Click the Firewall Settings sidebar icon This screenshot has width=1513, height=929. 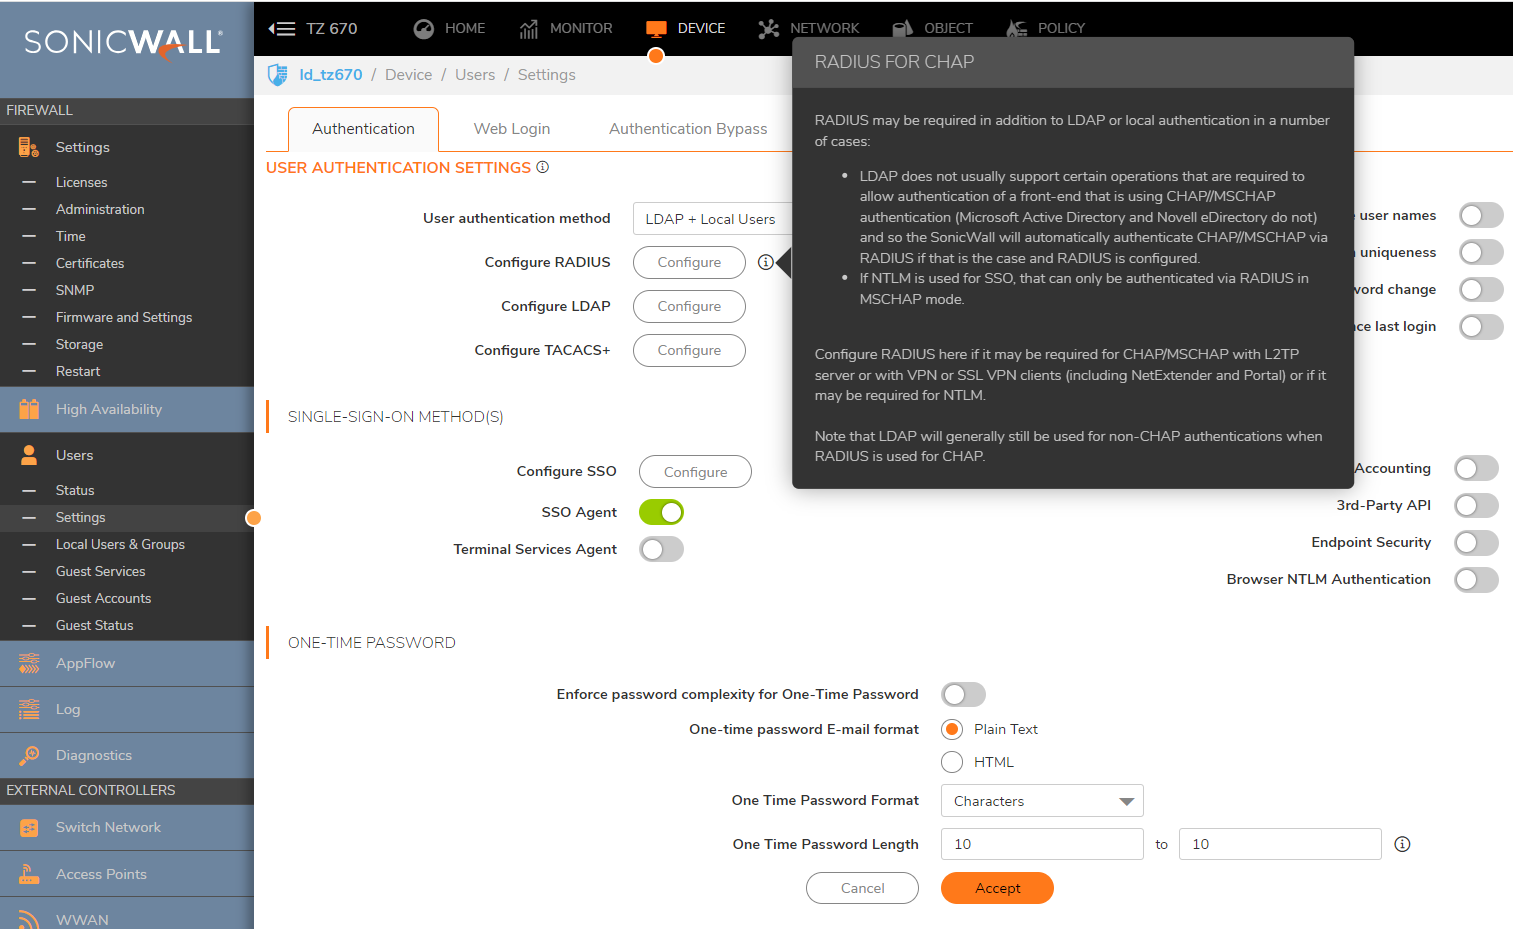[x=29, y=148]
